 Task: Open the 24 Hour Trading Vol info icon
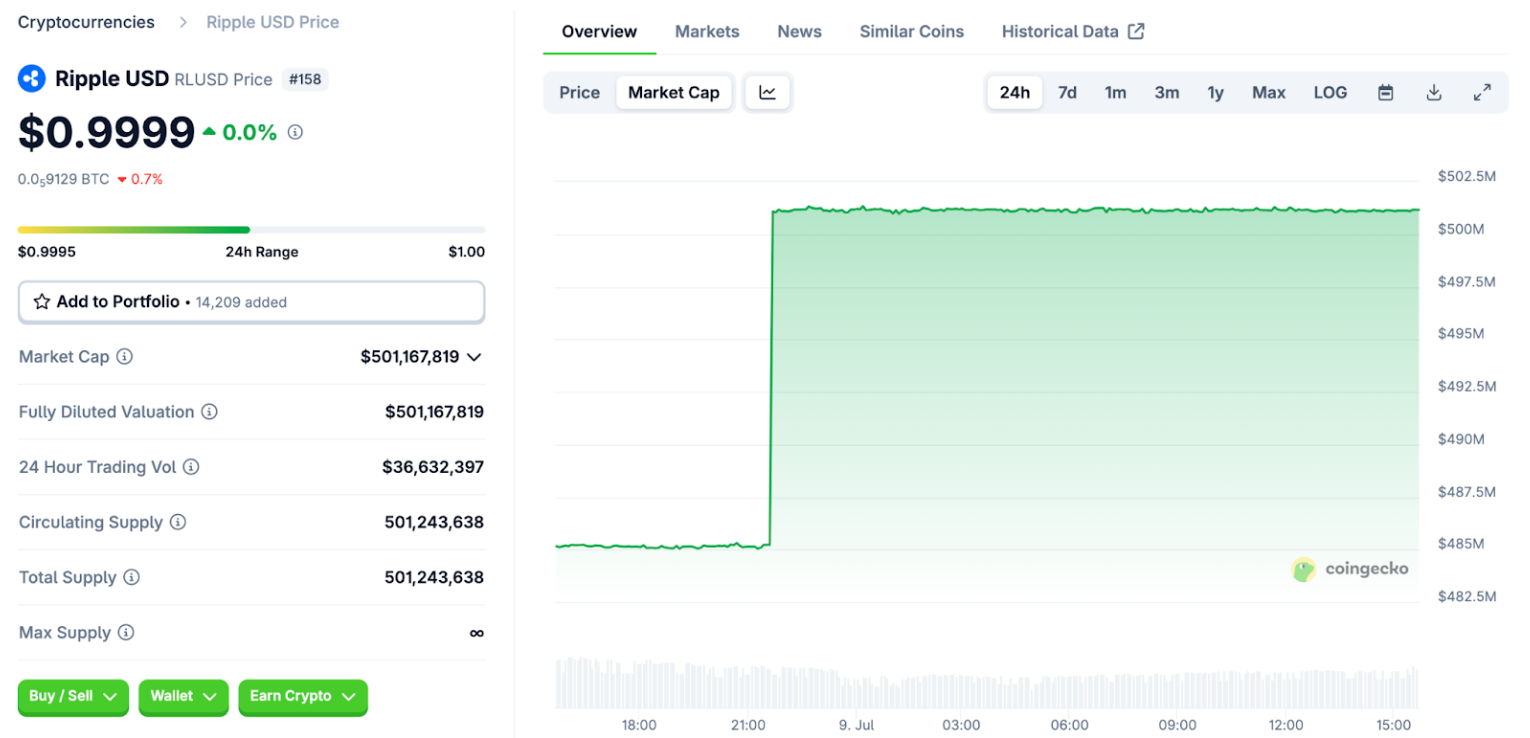(x=191, y=467)
